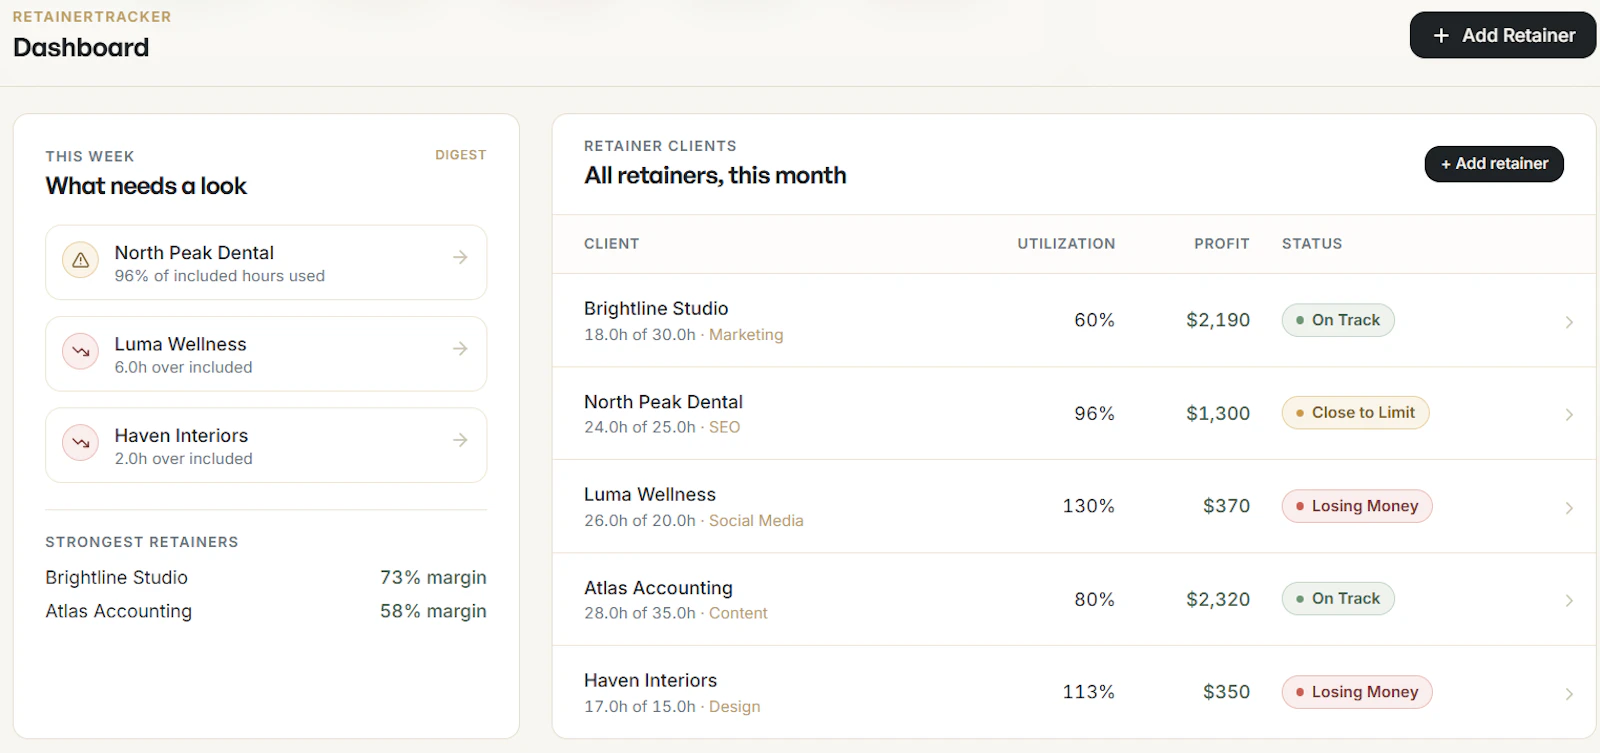Click the arrow on the North Peak Dental digest card
Viewport: 1600px width, 753px height.
coord(460,257)
